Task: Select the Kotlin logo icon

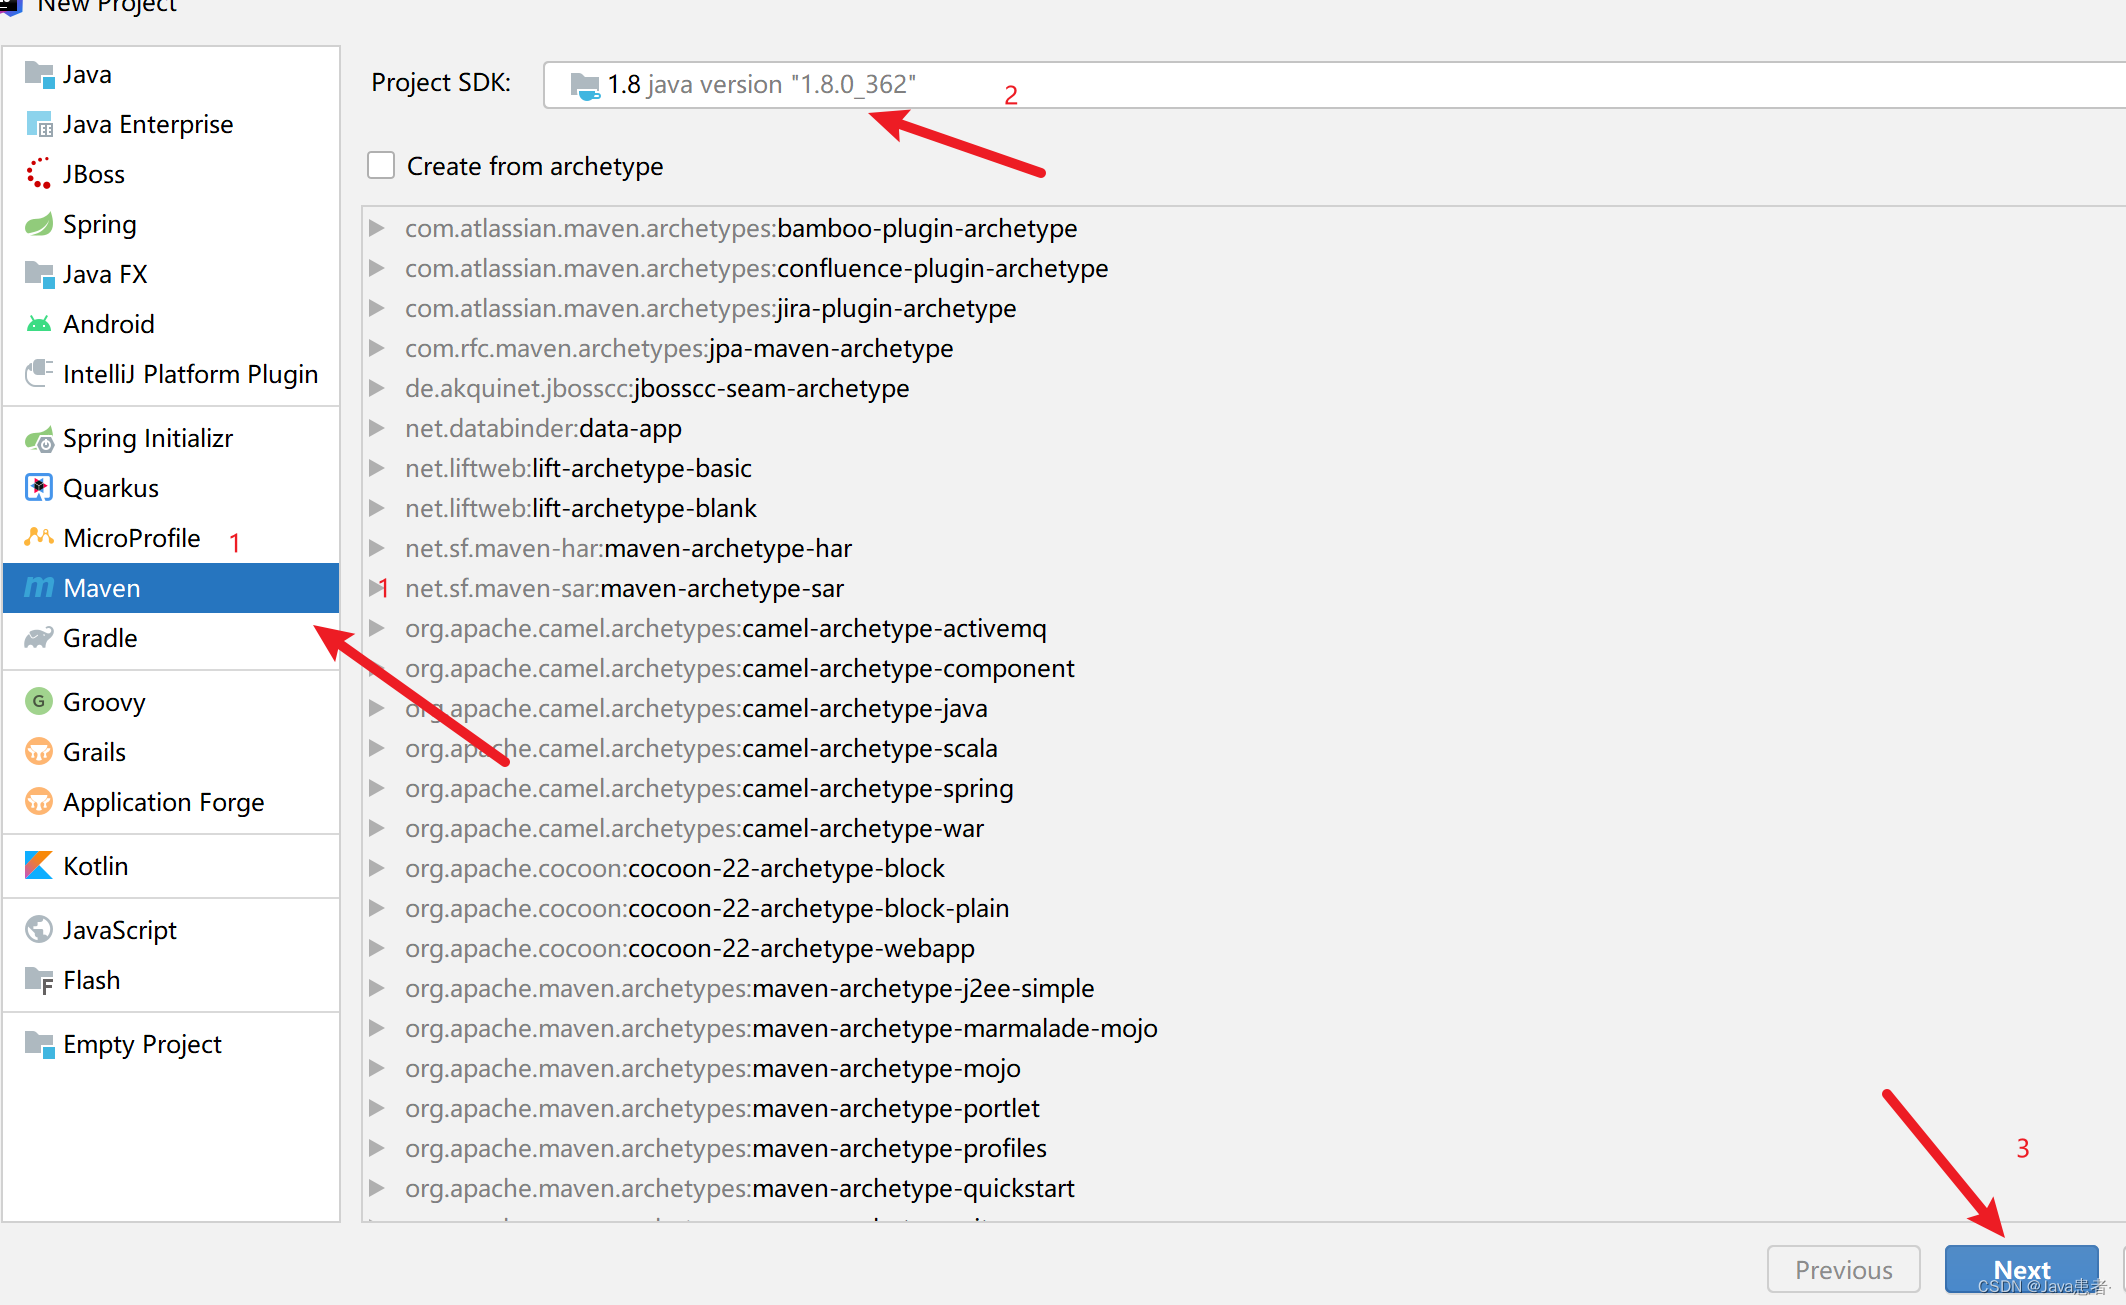Action: tap(39, 866)
